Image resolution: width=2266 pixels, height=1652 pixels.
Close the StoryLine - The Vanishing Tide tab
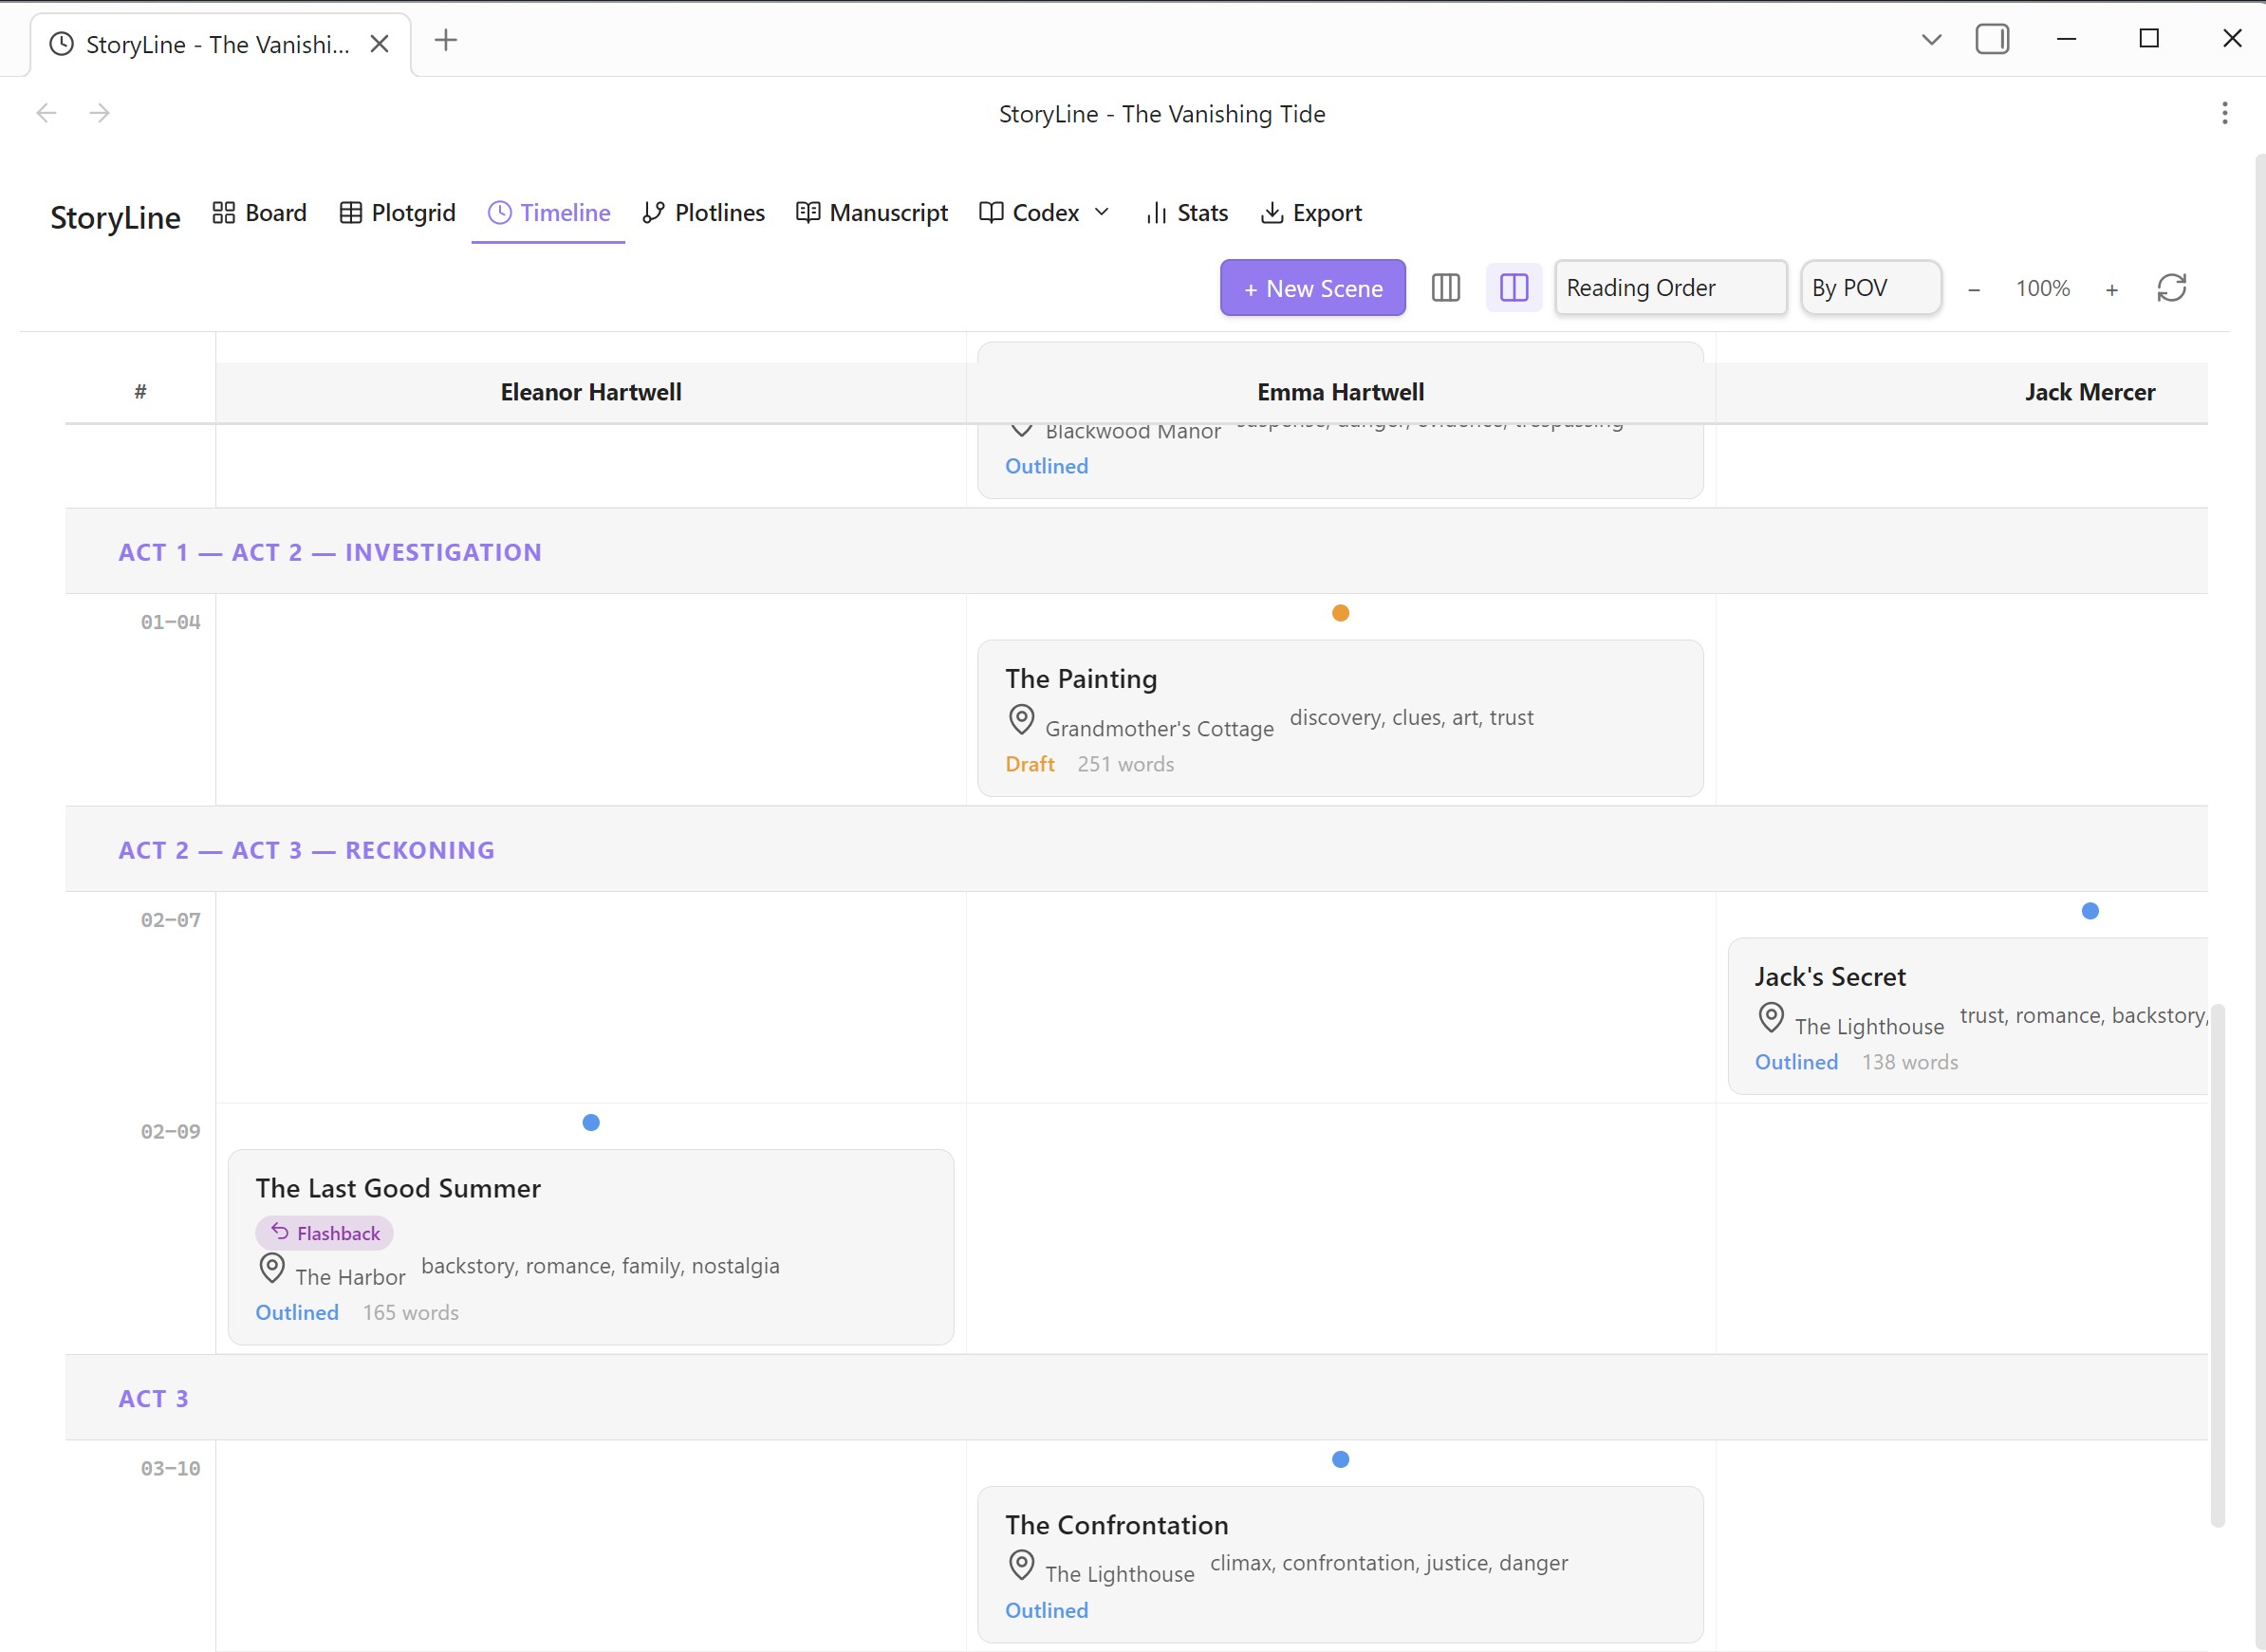pos(379,44)
